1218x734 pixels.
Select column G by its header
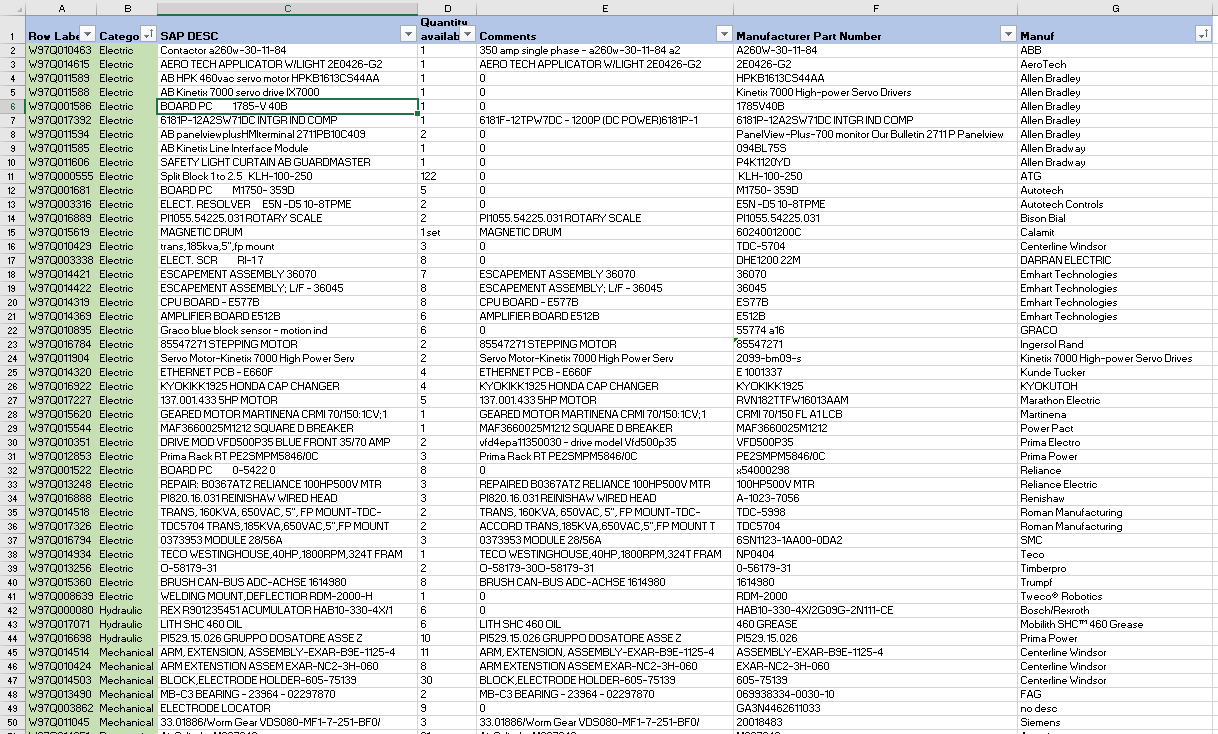(1115, 8)
